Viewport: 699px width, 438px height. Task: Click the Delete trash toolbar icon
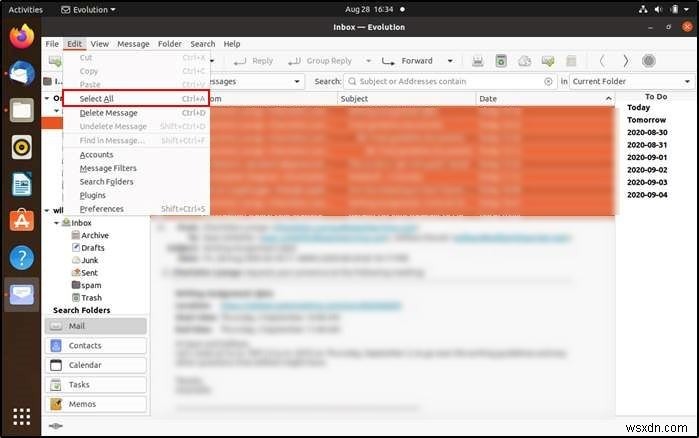pos(501,61)
